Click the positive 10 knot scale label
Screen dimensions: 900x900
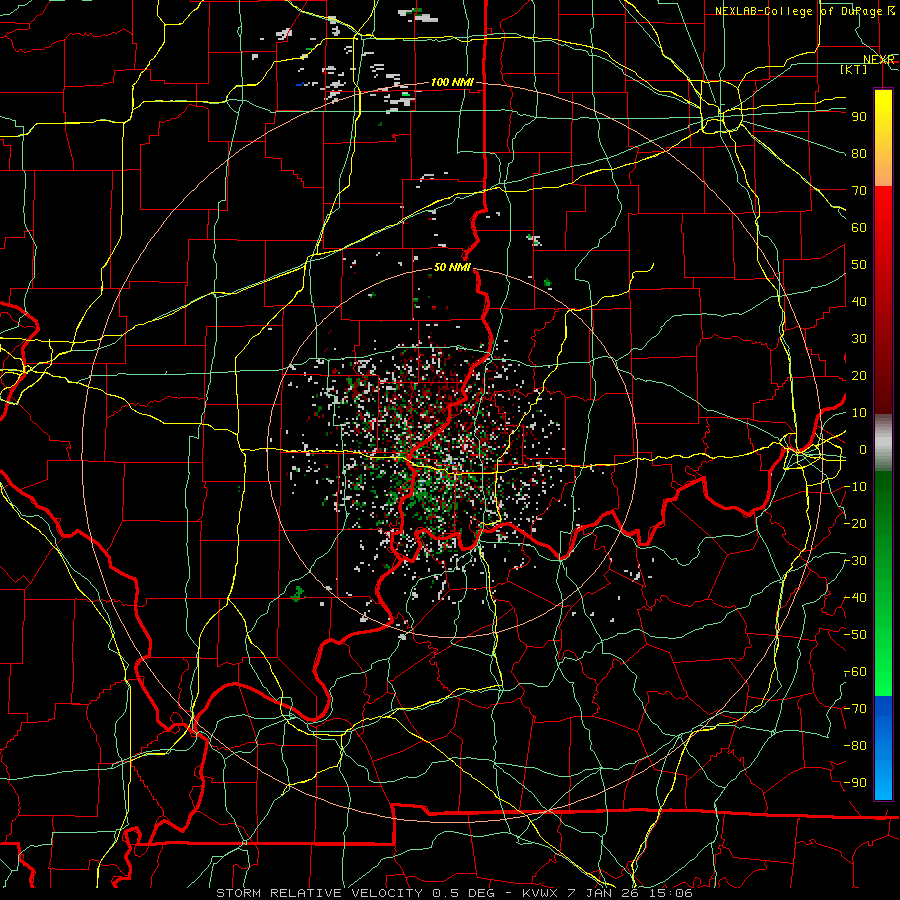click(859, 413)
